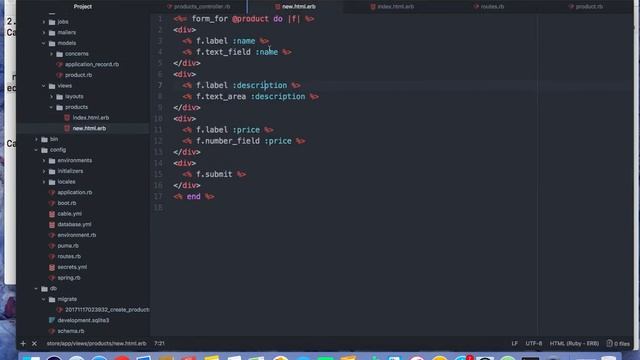Click the f.text_area :description code line
Image resolution: width=640 pixels, height=360 pixels.
[x=250, y=97]
